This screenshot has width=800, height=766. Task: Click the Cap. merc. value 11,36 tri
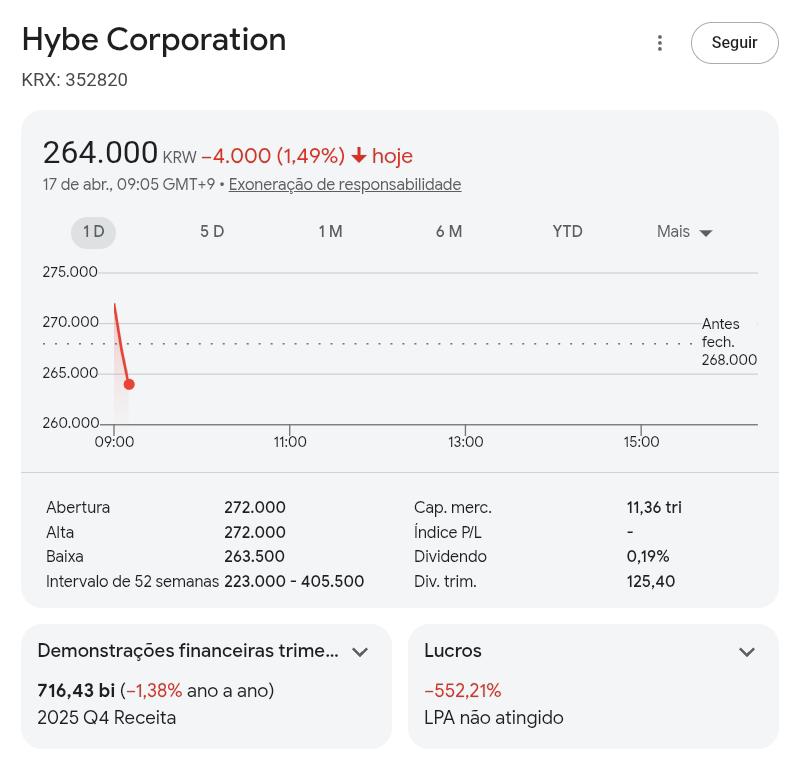(x=654, y=508)
